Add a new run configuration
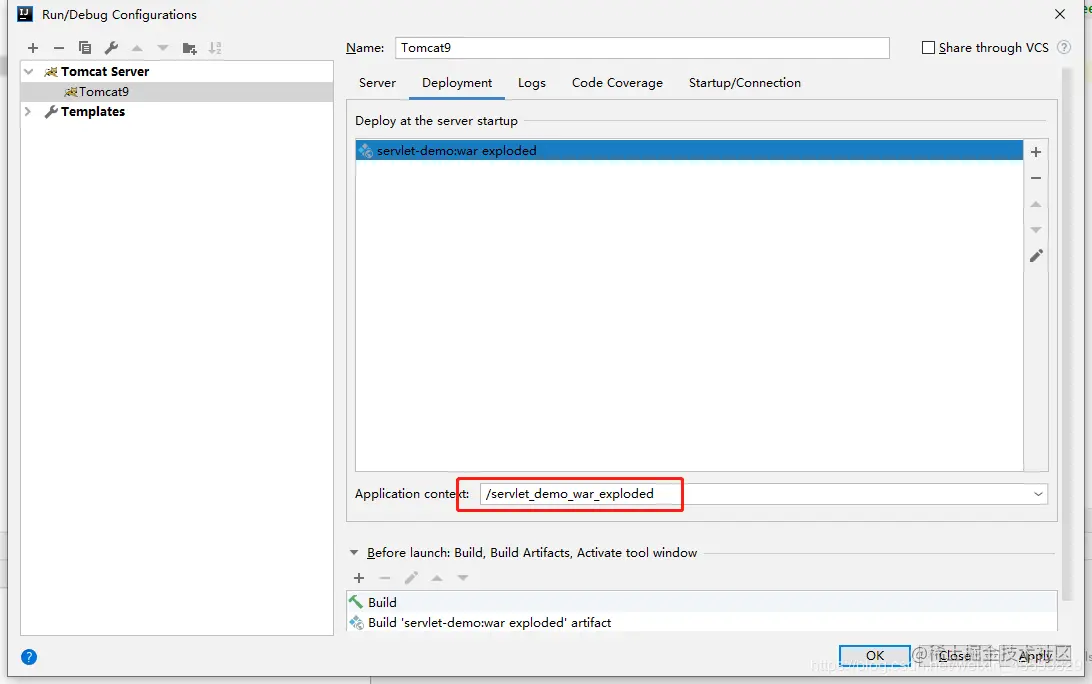Viewport: 1092px width, 684px height. [x=33, y=48]
